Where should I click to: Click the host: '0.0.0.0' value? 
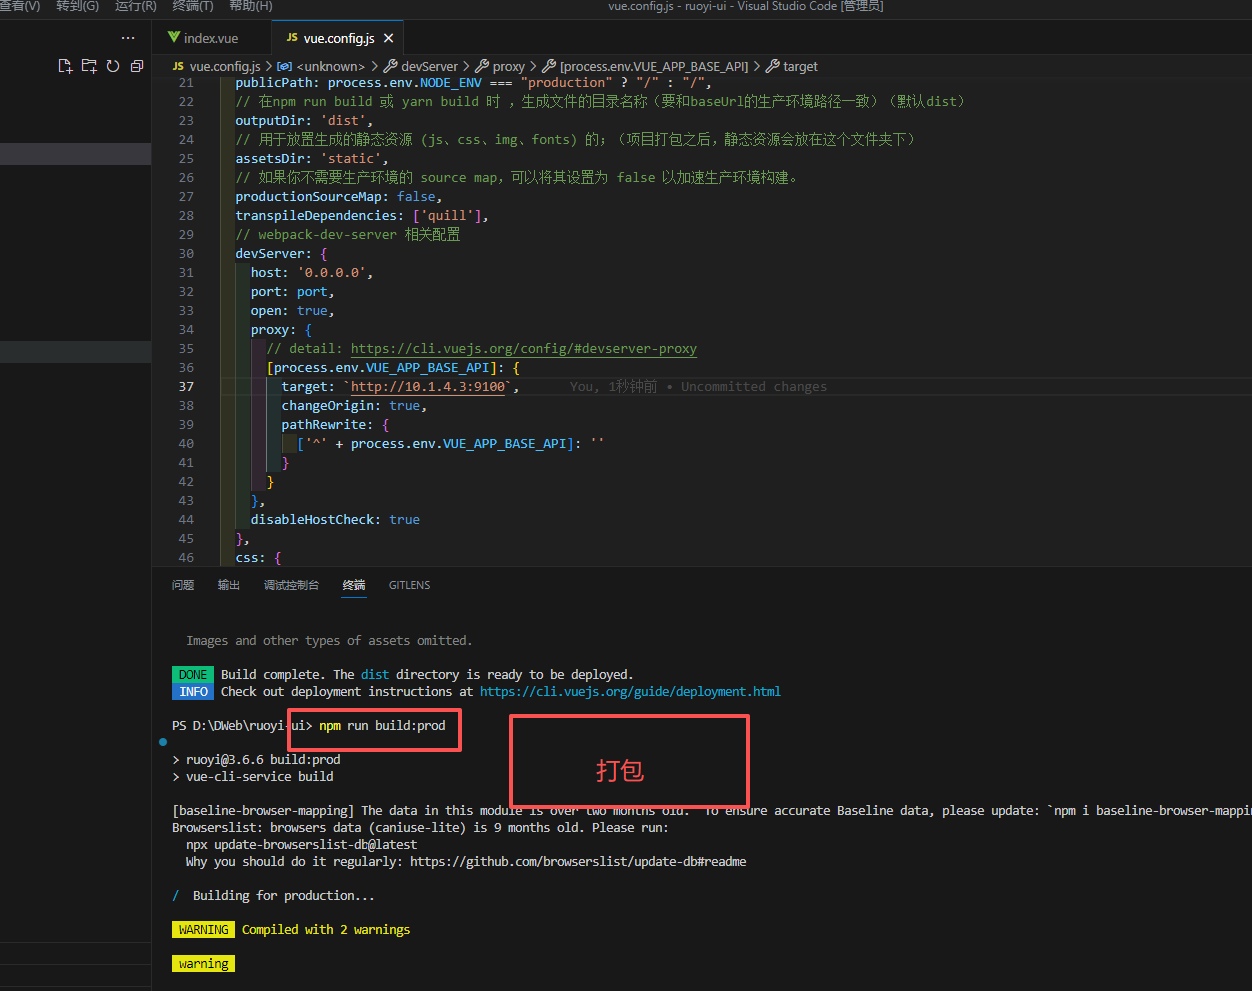pos(331,272)
